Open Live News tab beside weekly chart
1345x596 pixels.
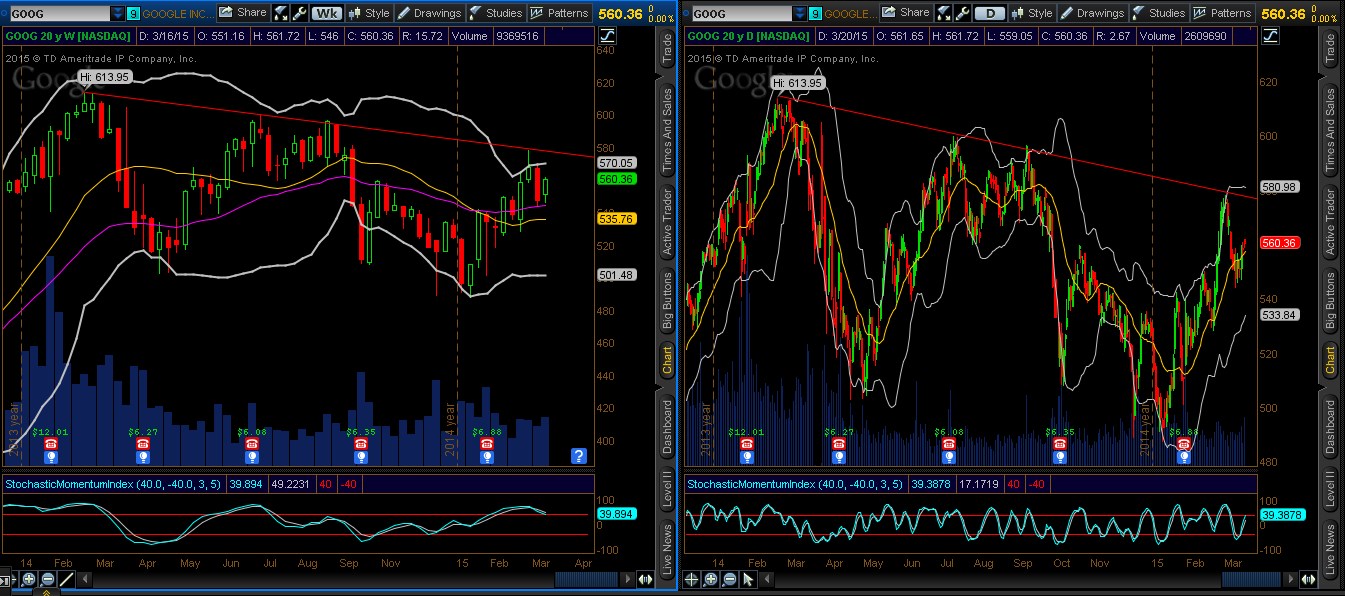point(667,548)
